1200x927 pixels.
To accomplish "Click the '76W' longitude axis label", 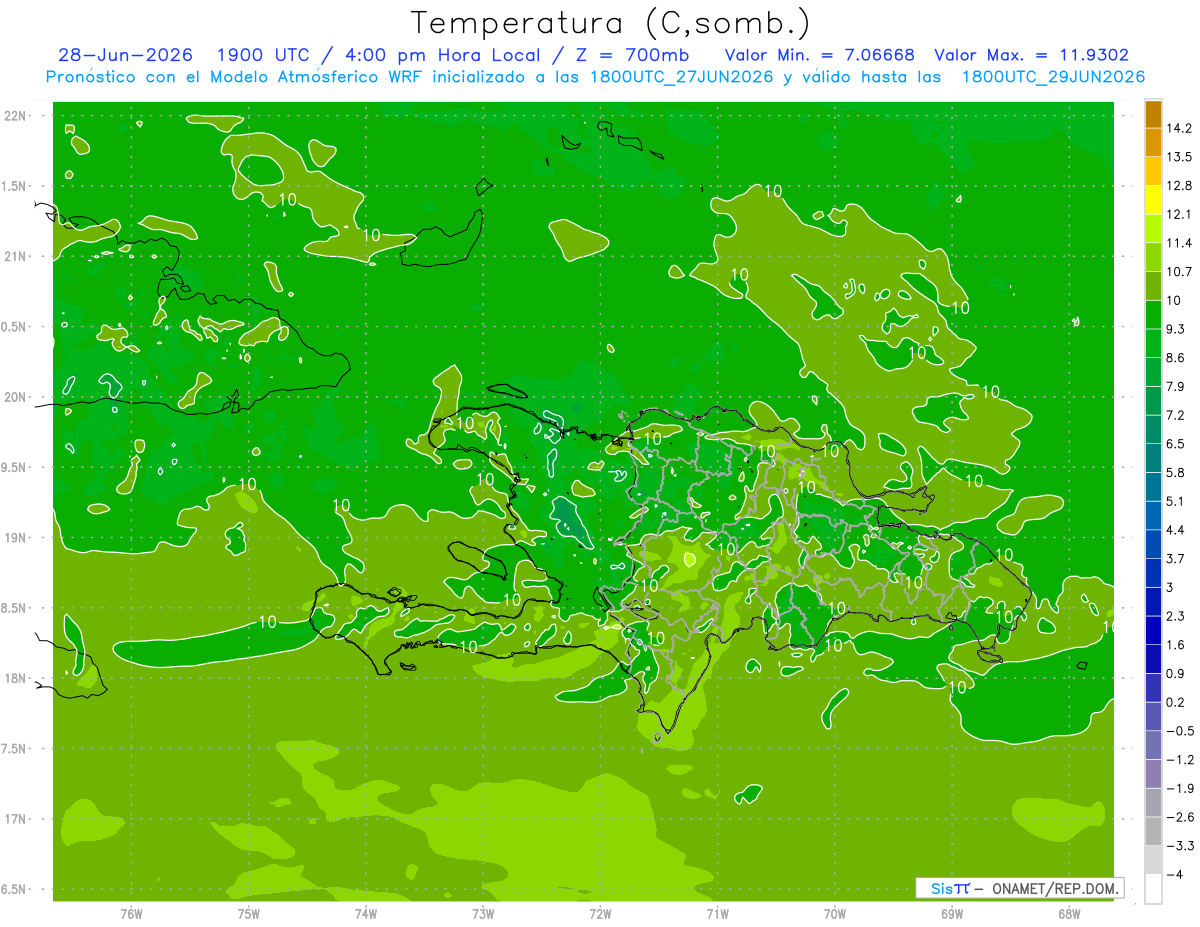I will pos(131,914).
